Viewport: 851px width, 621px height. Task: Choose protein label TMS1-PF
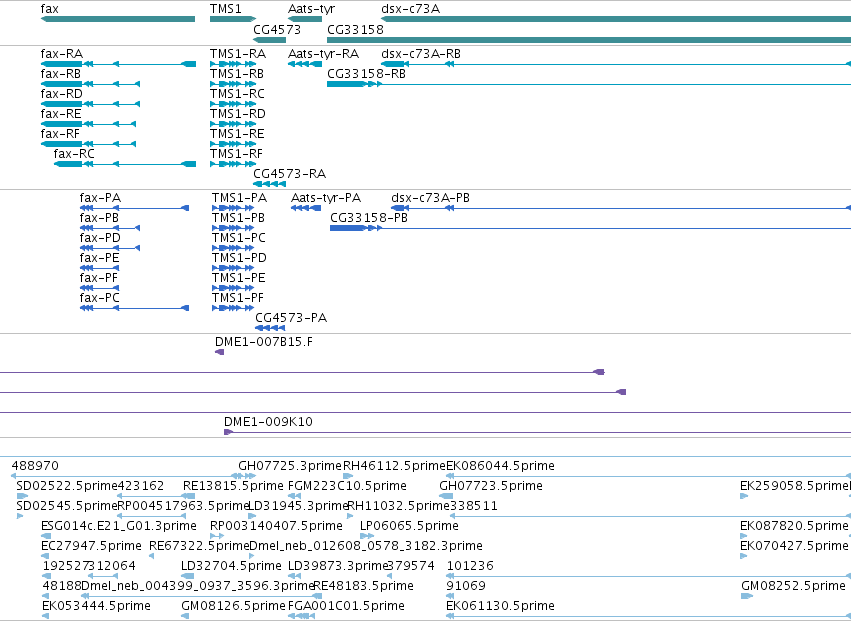(x=238, y=299)
